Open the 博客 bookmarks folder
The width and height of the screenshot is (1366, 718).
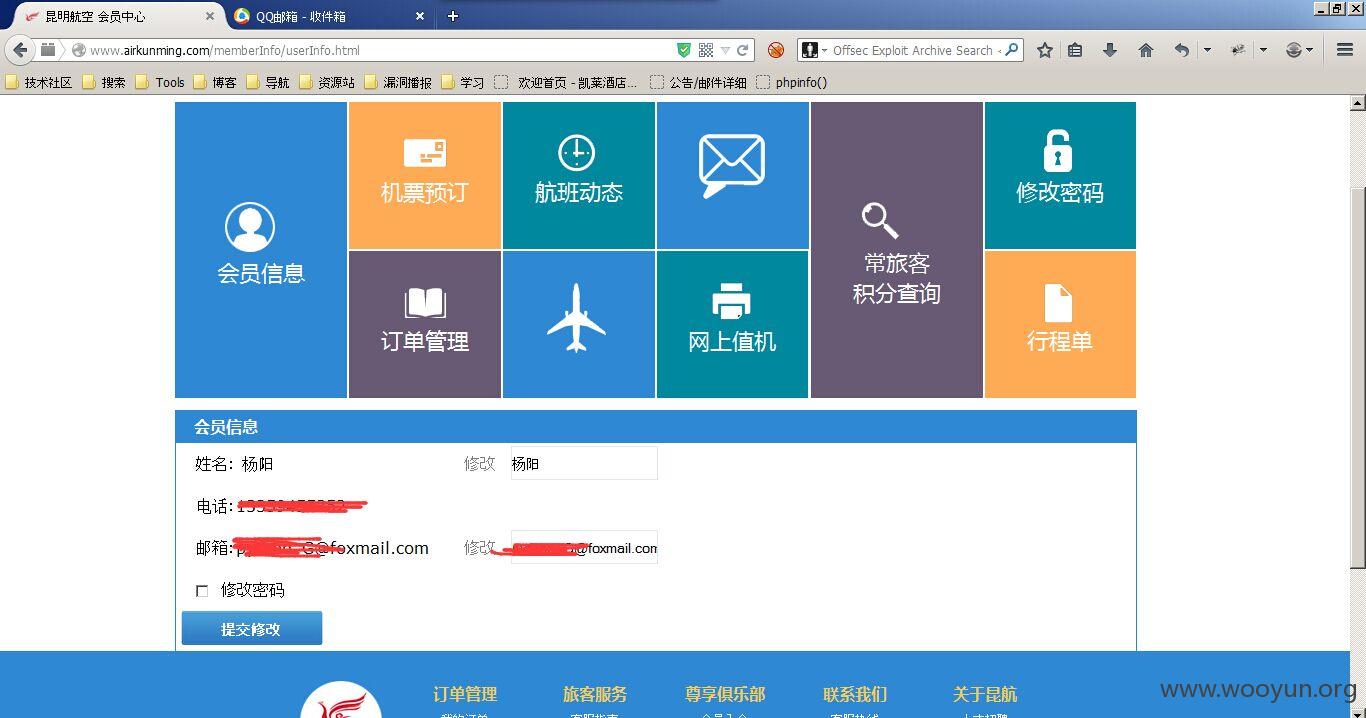click(215, 82)
